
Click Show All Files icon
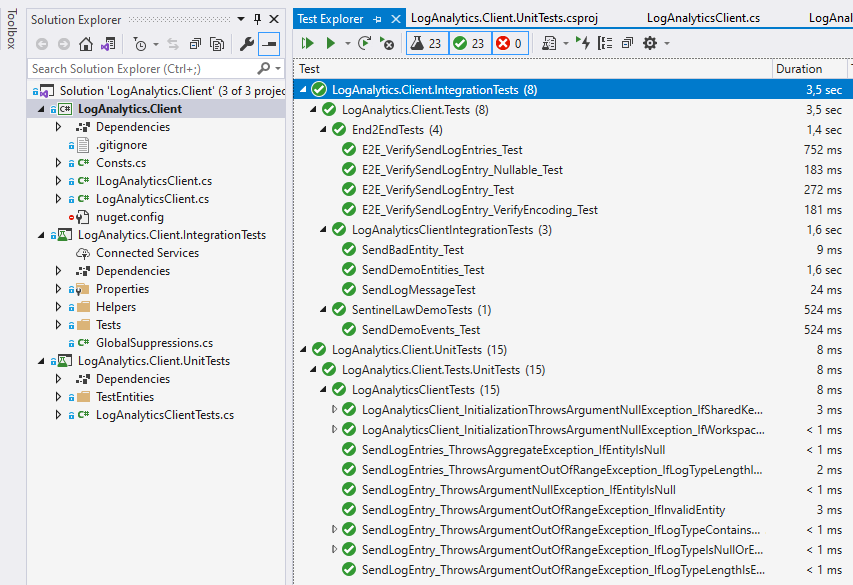(x=217, y=44)
